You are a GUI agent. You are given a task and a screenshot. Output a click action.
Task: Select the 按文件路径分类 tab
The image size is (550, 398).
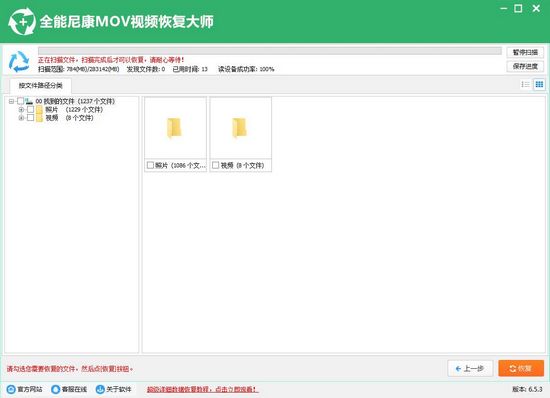(41, 86)
